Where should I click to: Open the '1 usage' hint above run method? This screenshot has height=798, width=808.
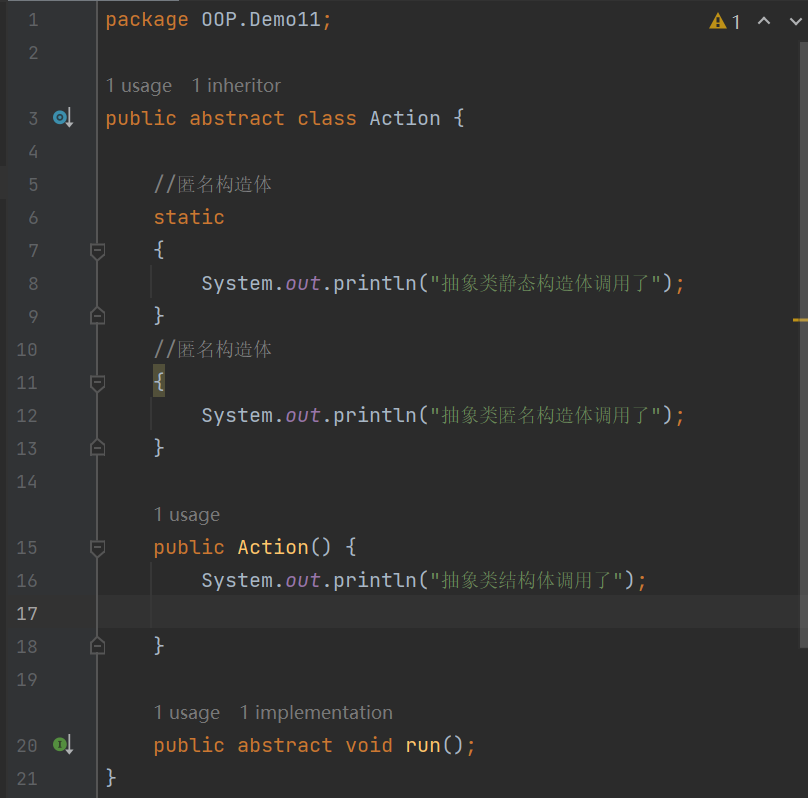click(x=187, y=712)
